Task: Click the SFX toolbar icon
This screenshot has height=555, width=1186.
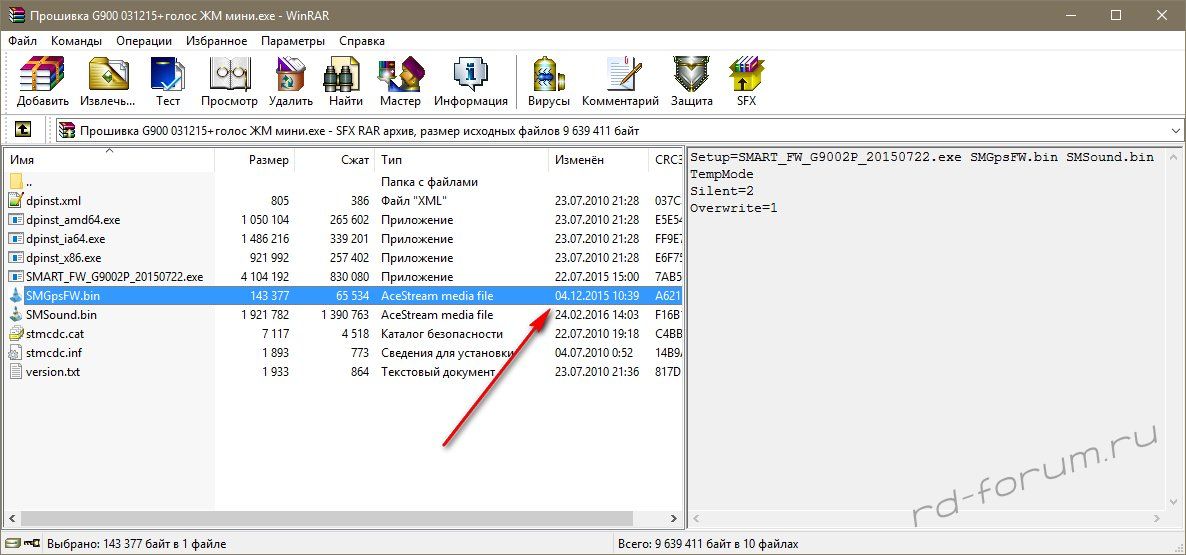Action: [747, 82]
